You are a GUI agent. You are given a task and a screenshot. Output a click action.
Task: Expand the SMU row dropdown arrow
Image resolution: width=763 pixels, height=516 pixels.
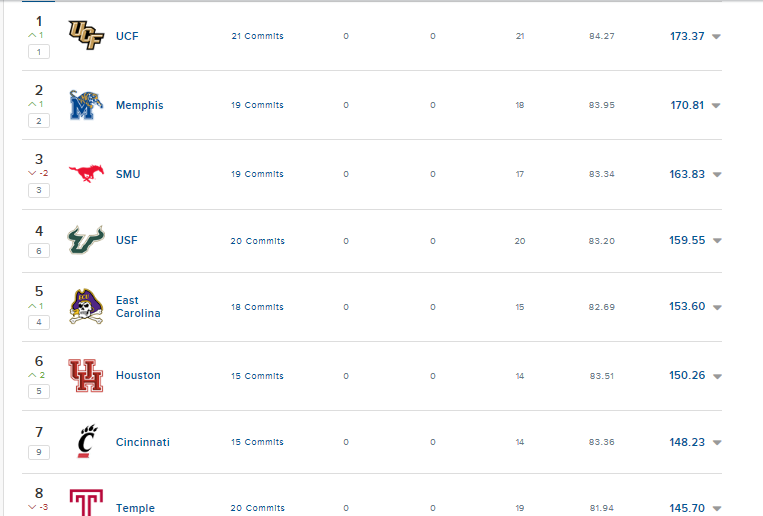pyautogui.click(x=716, y=175)
